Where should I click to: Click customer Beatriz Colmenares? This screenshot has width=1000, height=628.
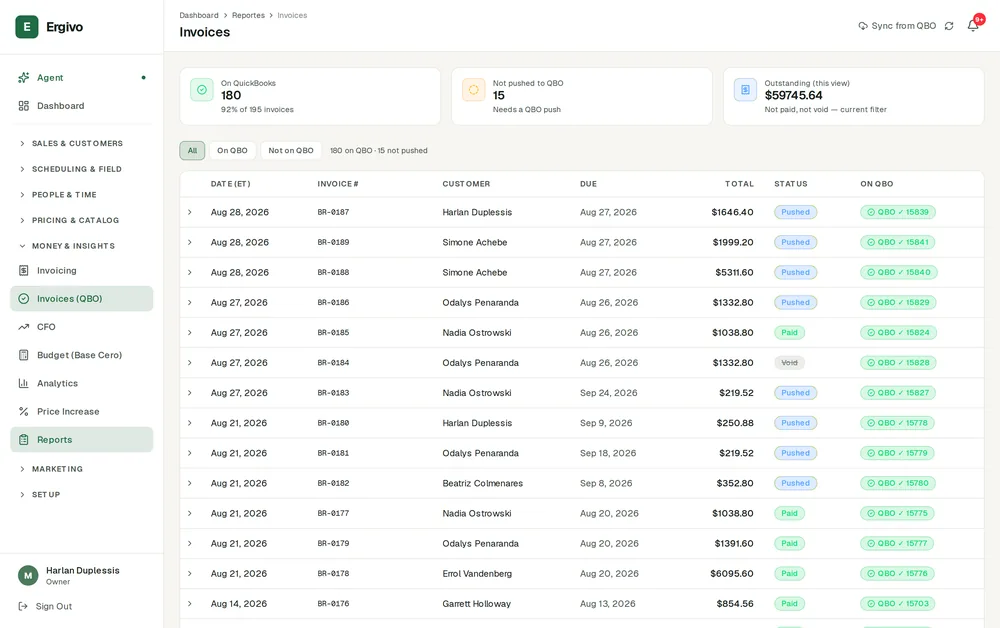click(482, 483)
